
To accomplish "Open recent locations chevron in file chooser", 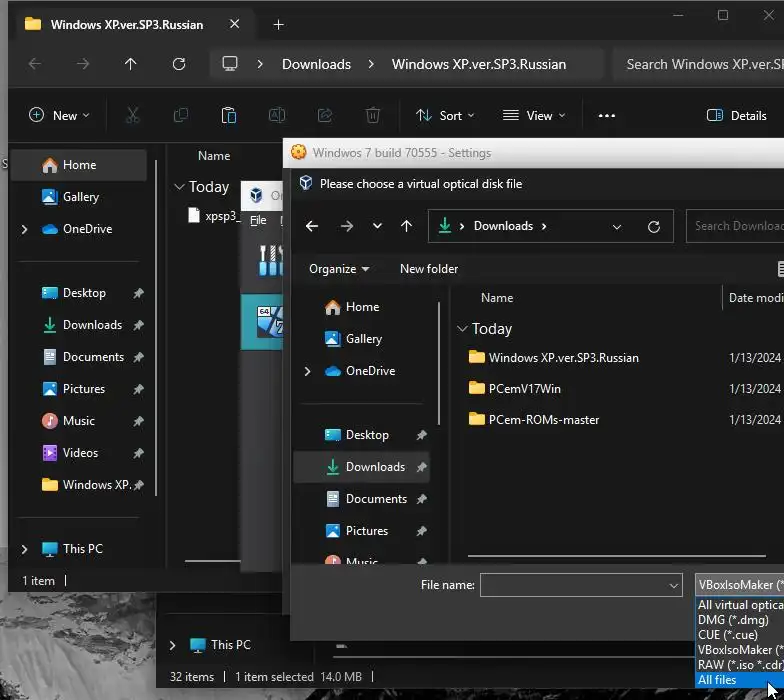I will 377,226.
